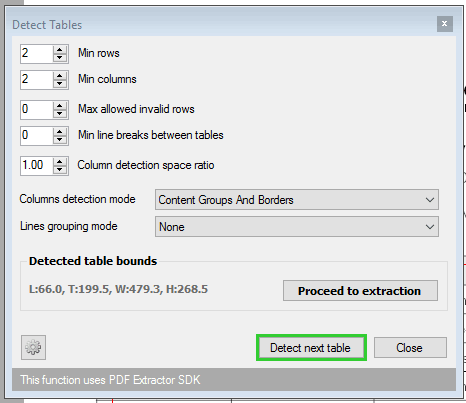Viewport: 466px width, 403px height.
Task: Focus the Column detection space ratio field
Action: (x=36, y=166)
